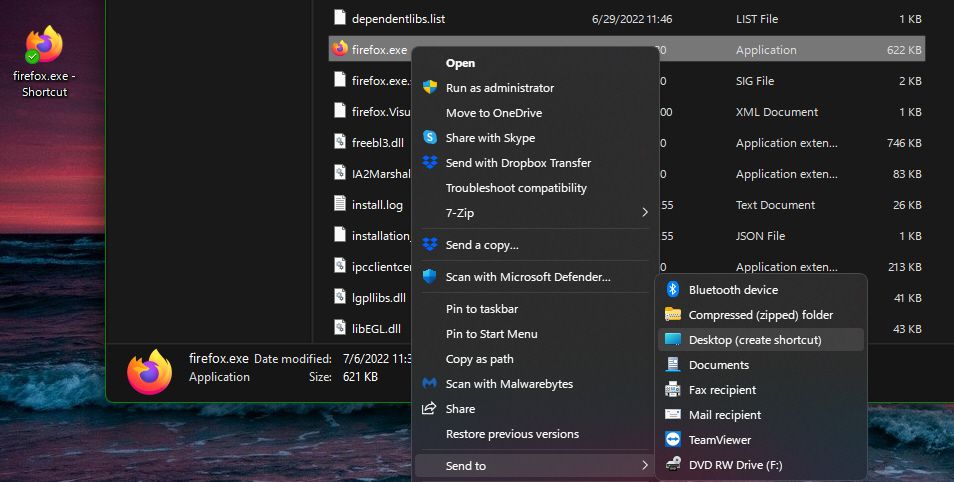This screenshot has width=954, height=482.
Task: Click the 622 KB size cell
Action: click(904, 50)
